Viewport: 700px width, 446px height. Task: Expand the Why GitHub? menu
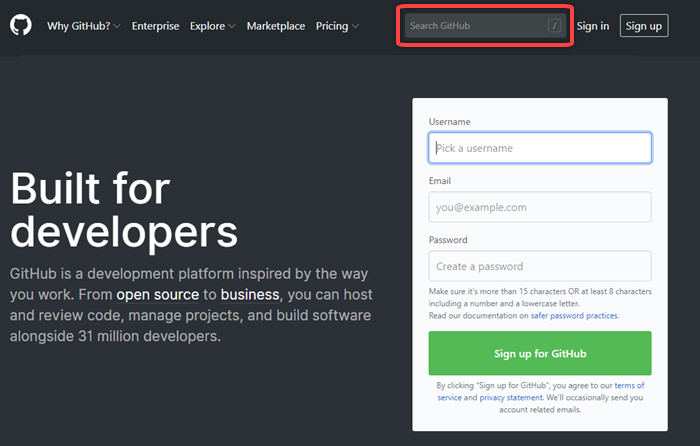pyautogui.click(x=84, y=26)
